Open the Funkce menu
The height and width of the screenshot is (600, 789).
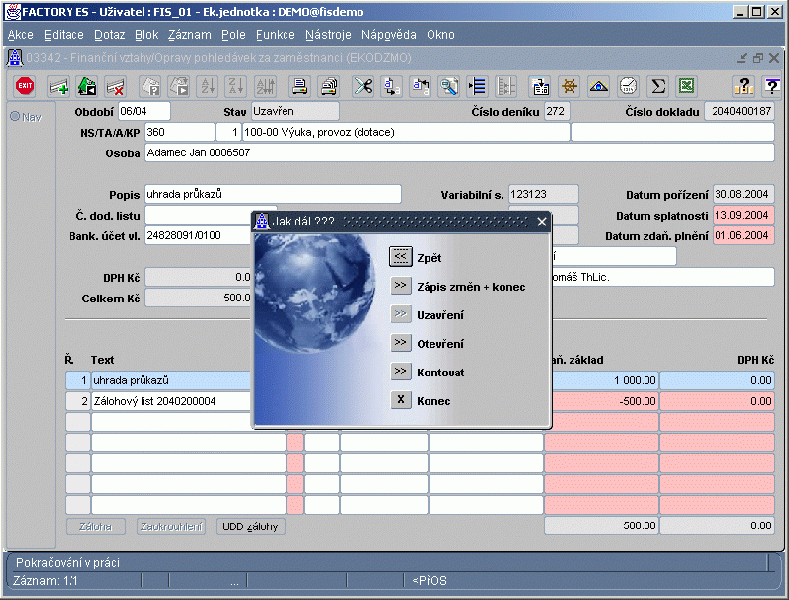click(275, 35)
